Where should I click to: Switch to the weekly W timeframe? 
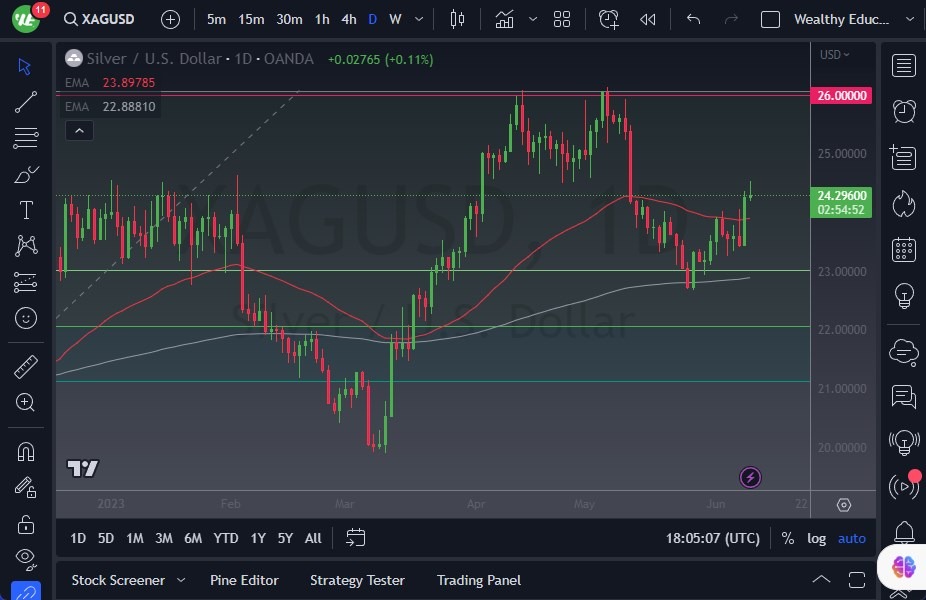coord(395,19)
